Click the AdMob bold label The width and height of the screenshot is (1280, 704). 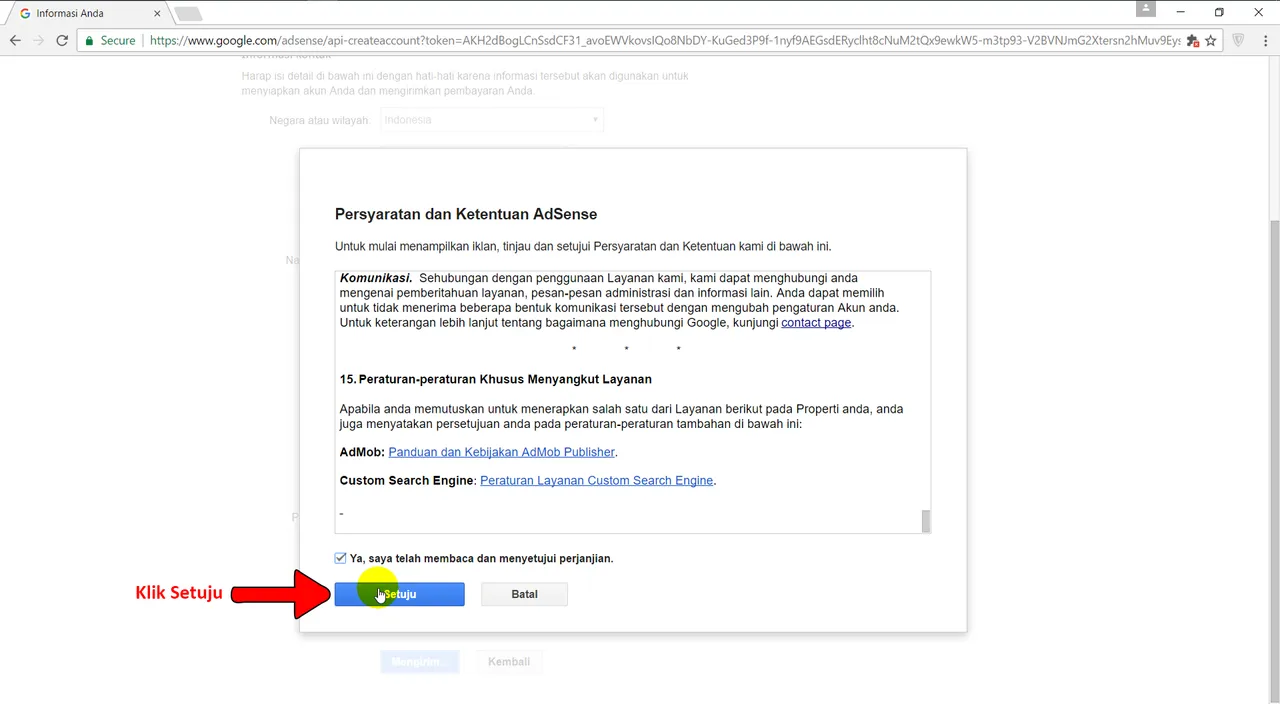click(362, 452)
